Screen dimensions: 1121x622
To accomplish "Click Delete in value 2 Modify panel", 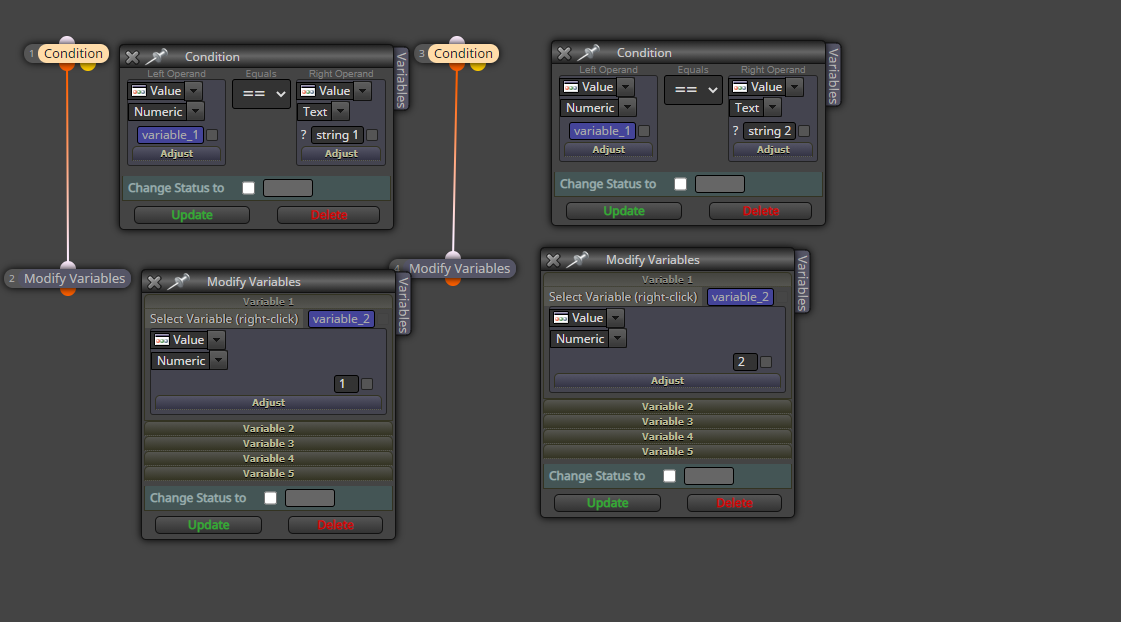I will 734,503.
